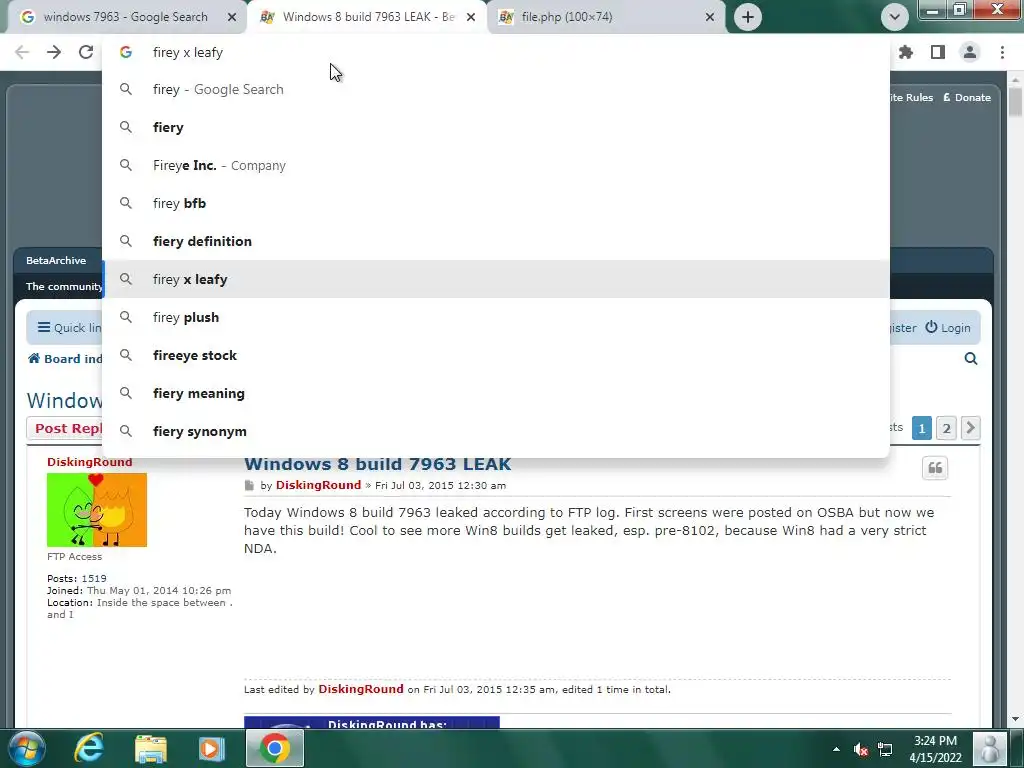The width and height of the screenshot is (1024, 768).
Task: Select the fiery synonym suggestion
Action: pyautogui.click(x=496, y=431)
